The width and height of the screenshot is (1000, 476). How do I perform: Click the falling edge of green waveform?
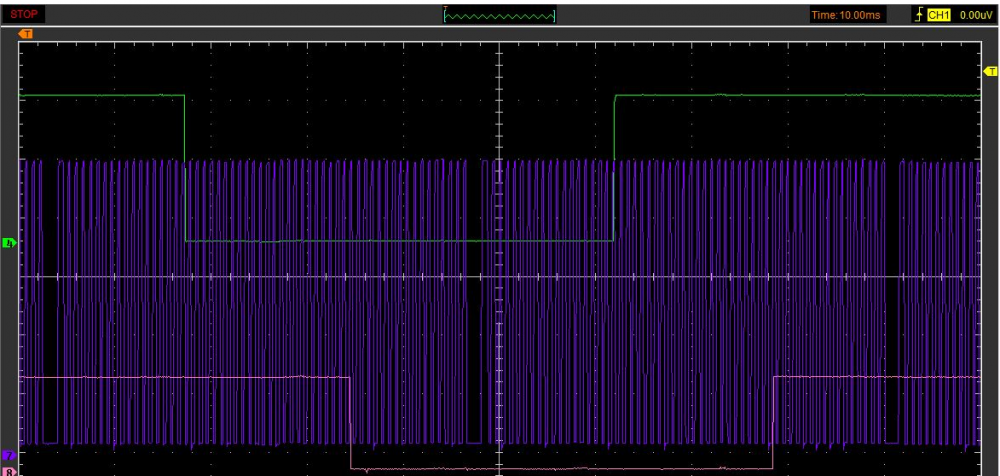pyautogui.click(x=185, y=168)
